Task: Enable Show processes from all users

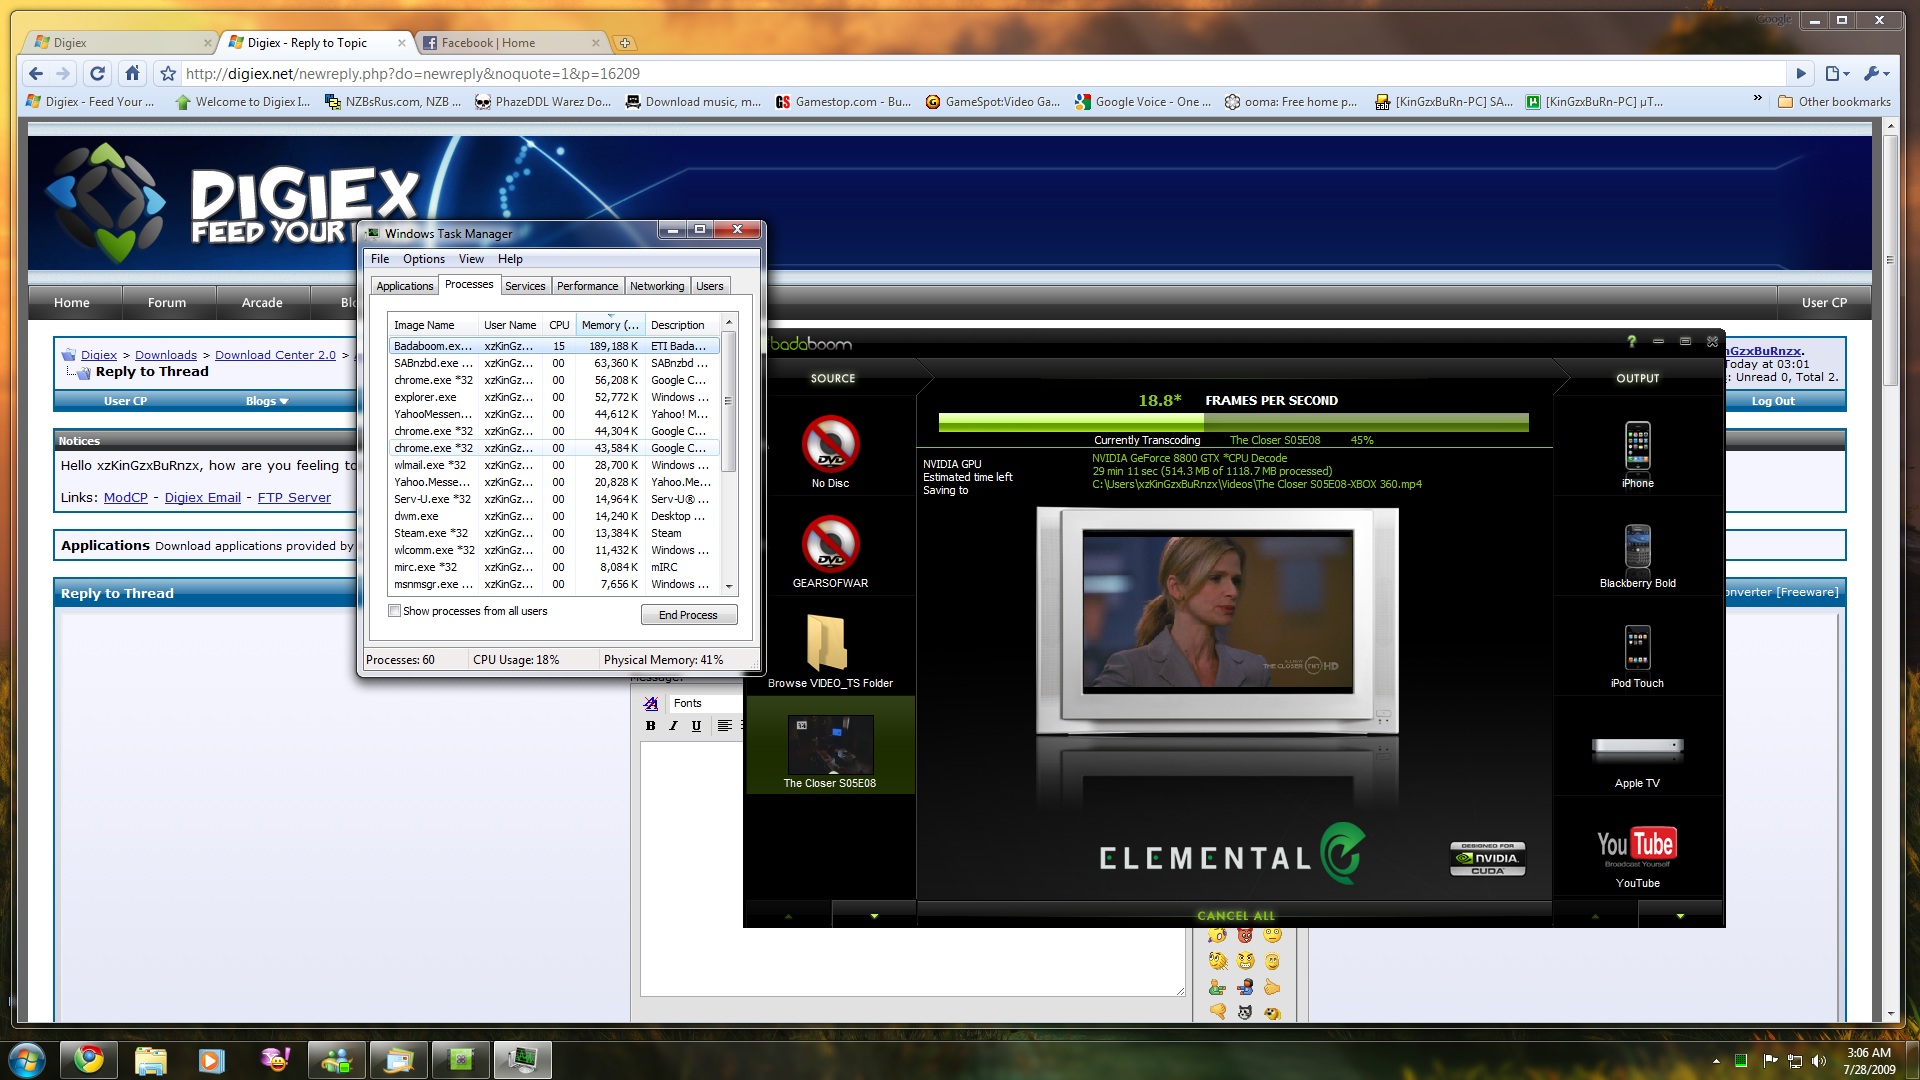Action: pos(395,611)
